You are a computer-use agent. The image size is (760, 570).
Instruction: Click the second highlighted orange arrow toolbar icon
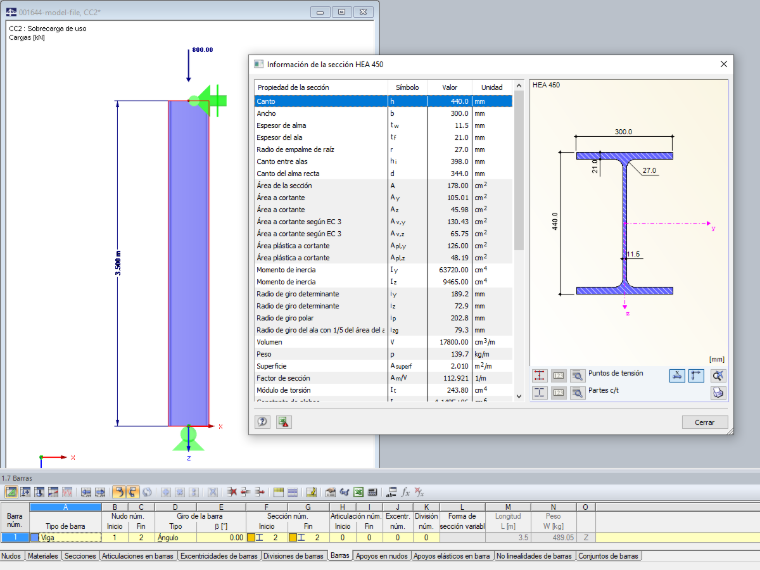click(132, 492)
